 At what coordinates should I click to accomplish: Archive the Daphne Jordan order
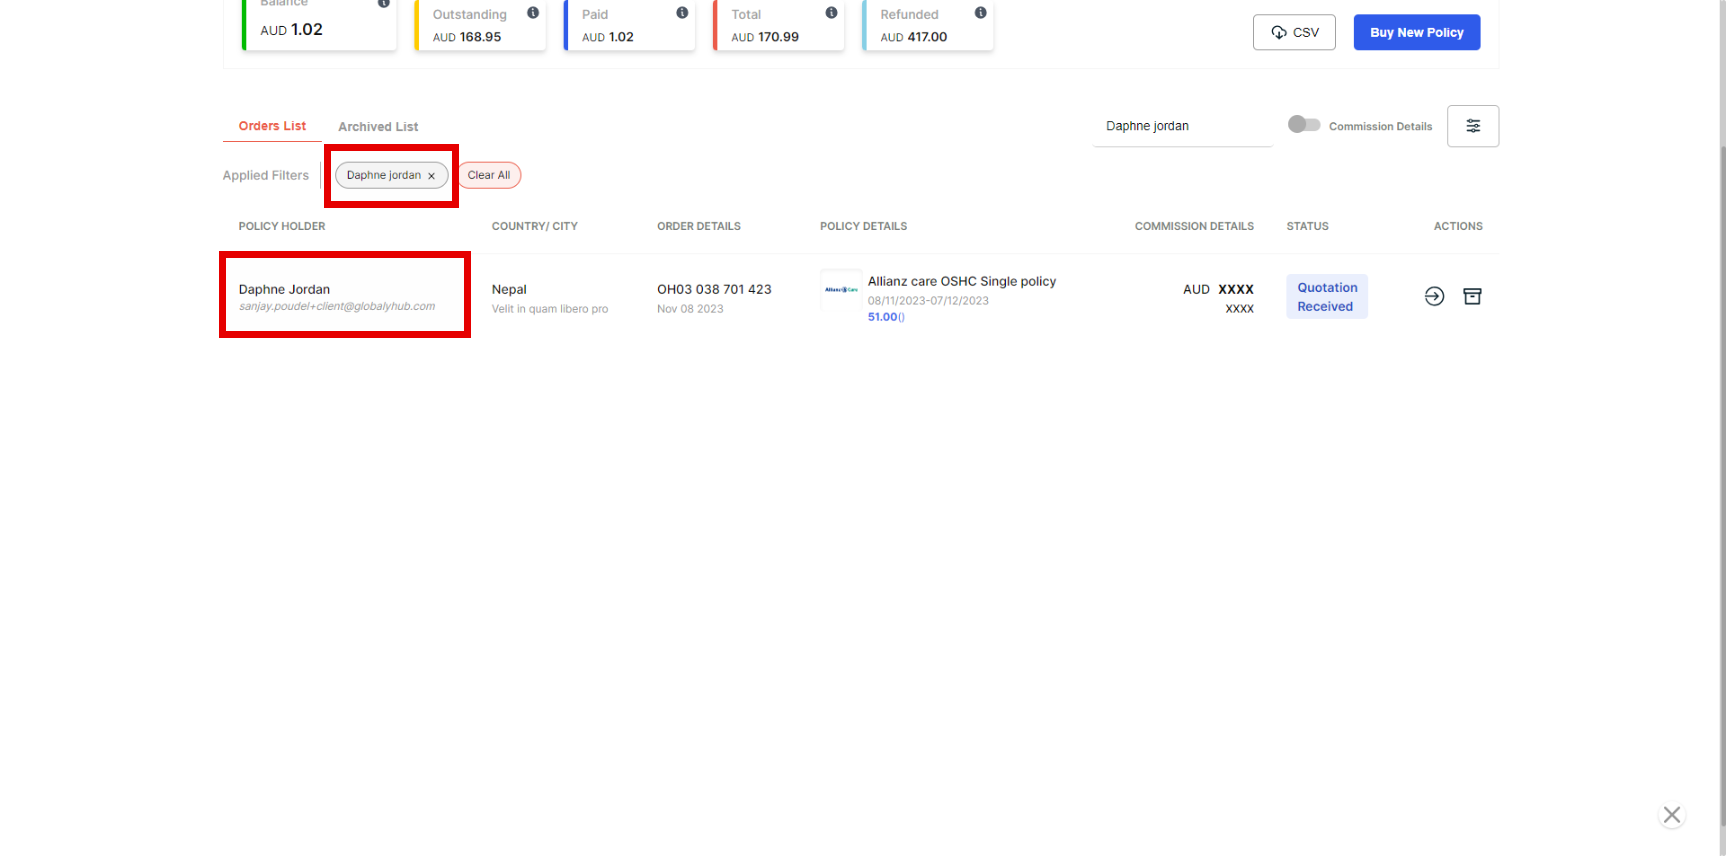pyautogui.click(x=1472, y=296)
